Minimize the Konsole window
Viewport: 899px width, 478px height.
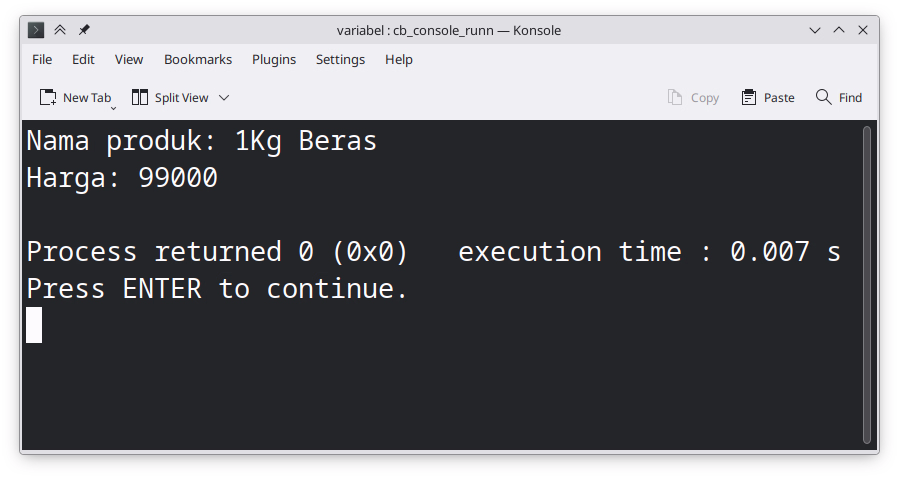click(x=815, y=30)
